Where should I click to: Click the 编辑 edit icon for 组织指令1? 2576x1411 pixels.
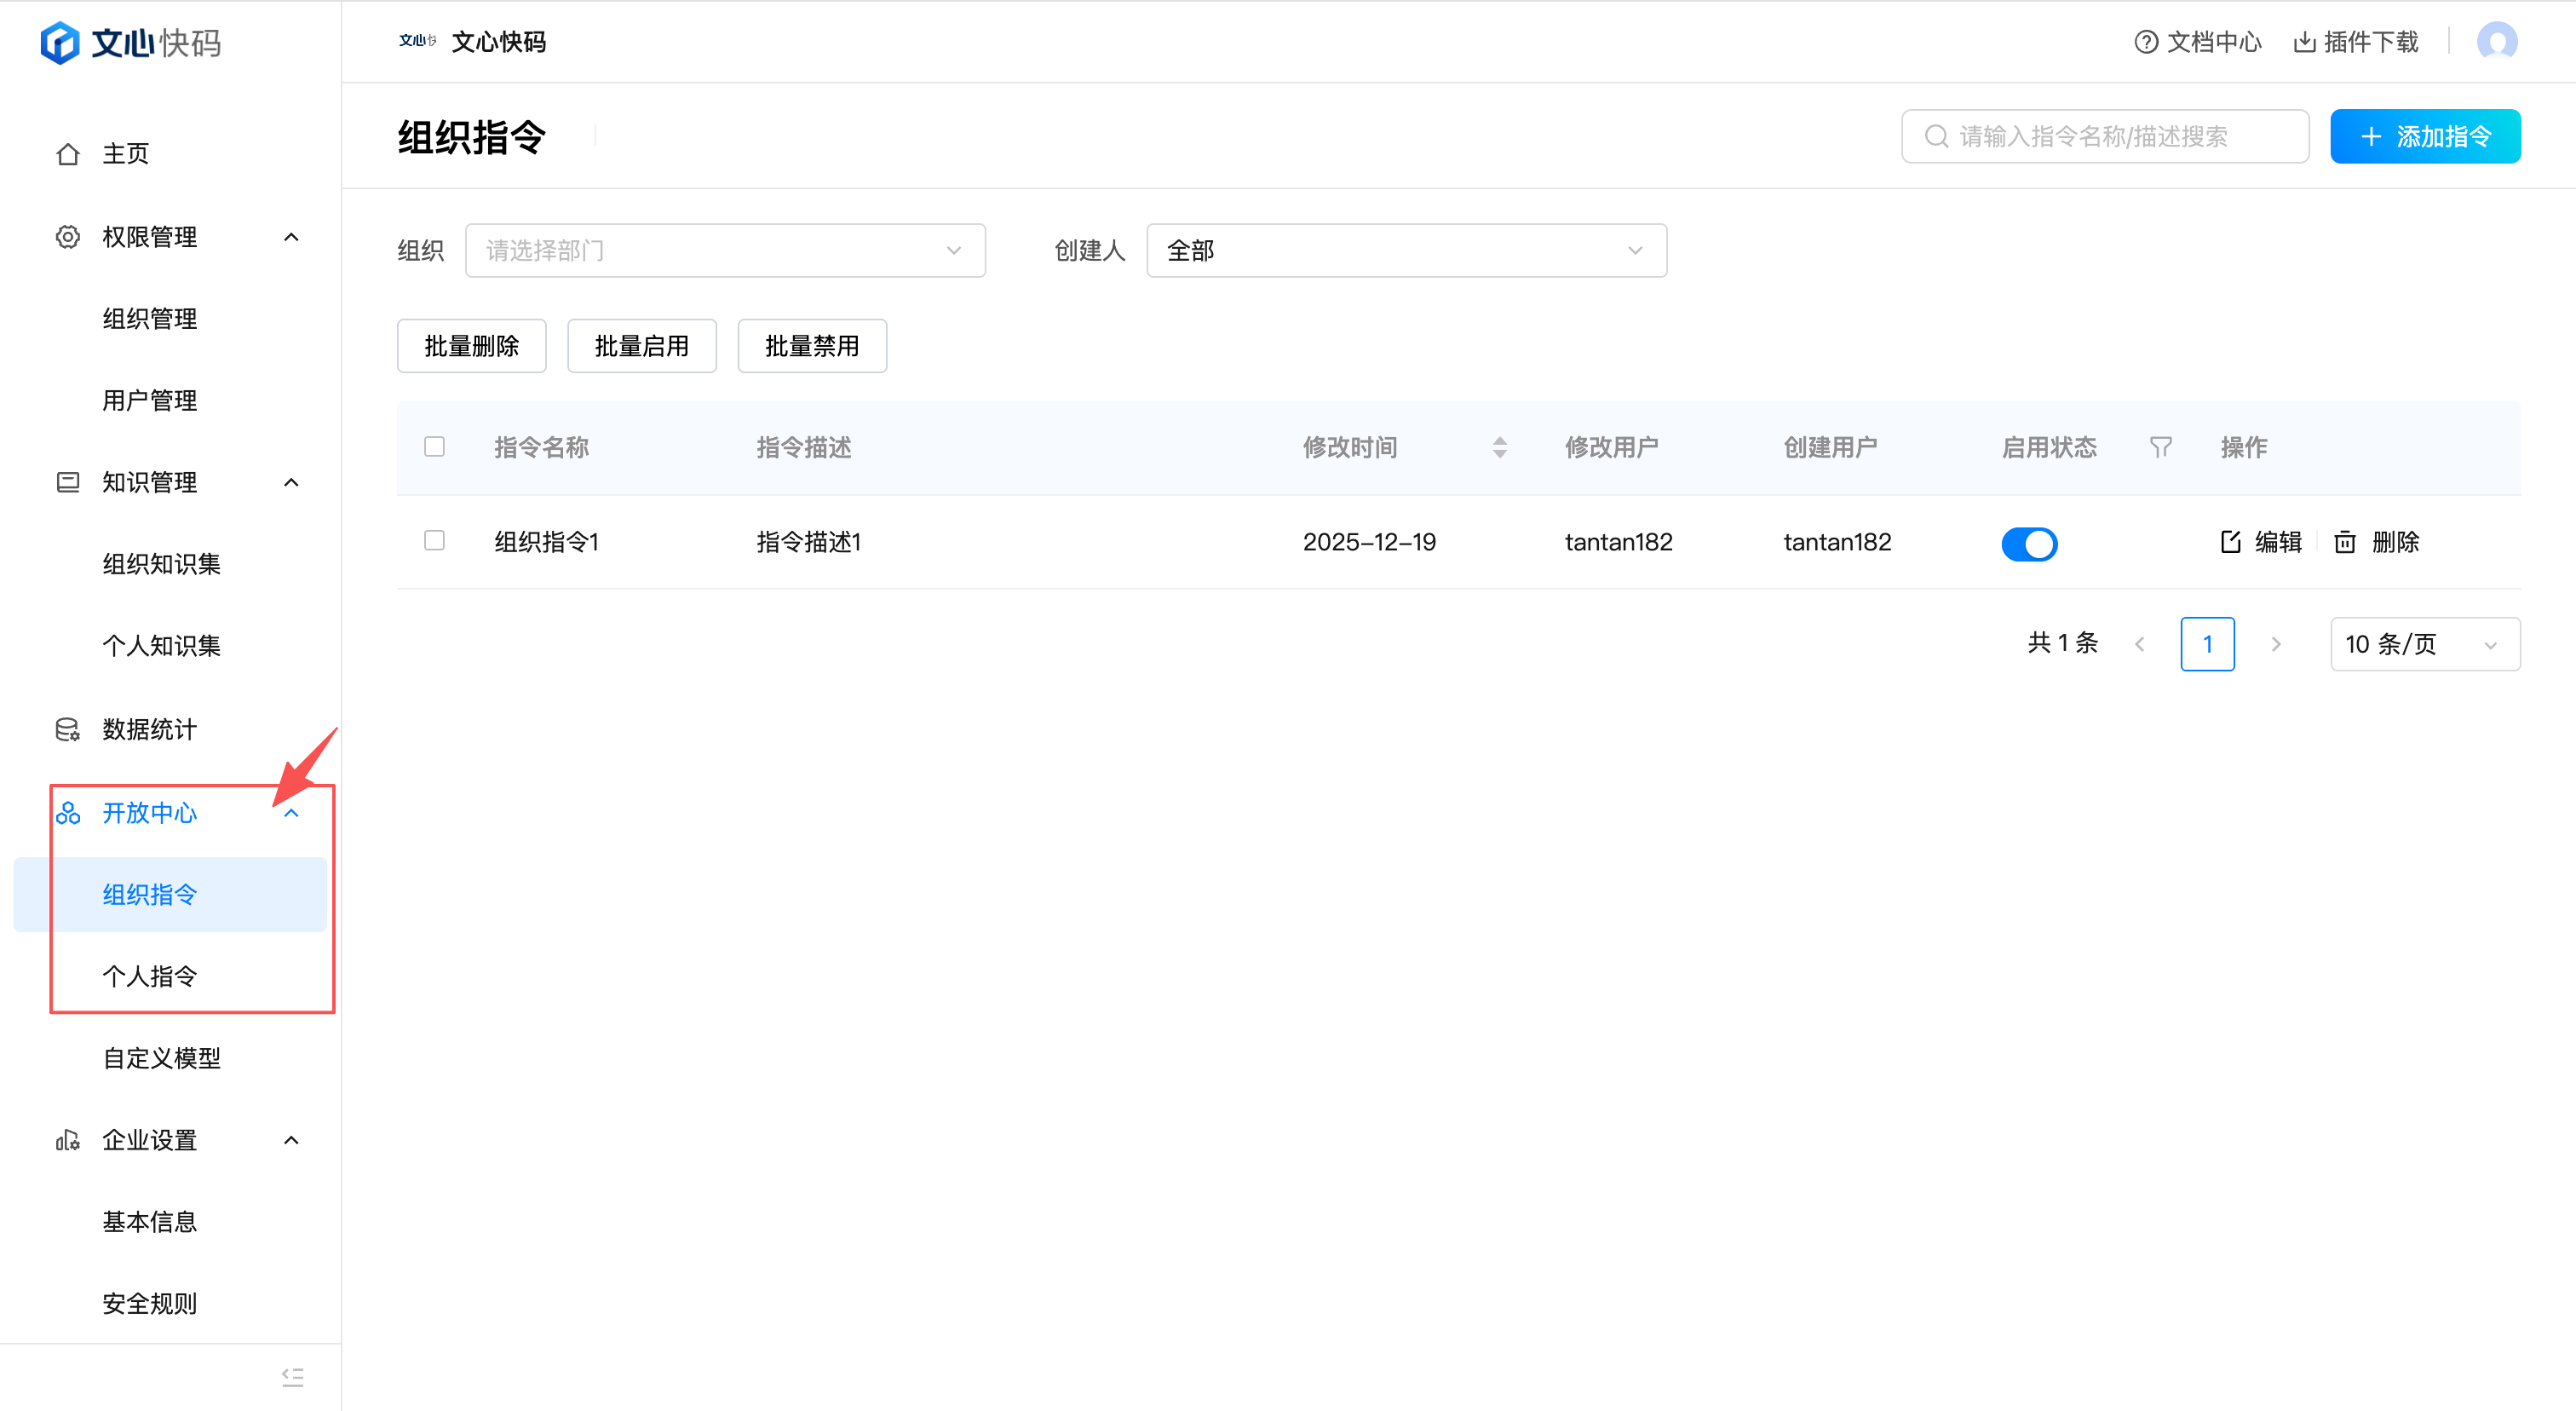(2230, 542)
